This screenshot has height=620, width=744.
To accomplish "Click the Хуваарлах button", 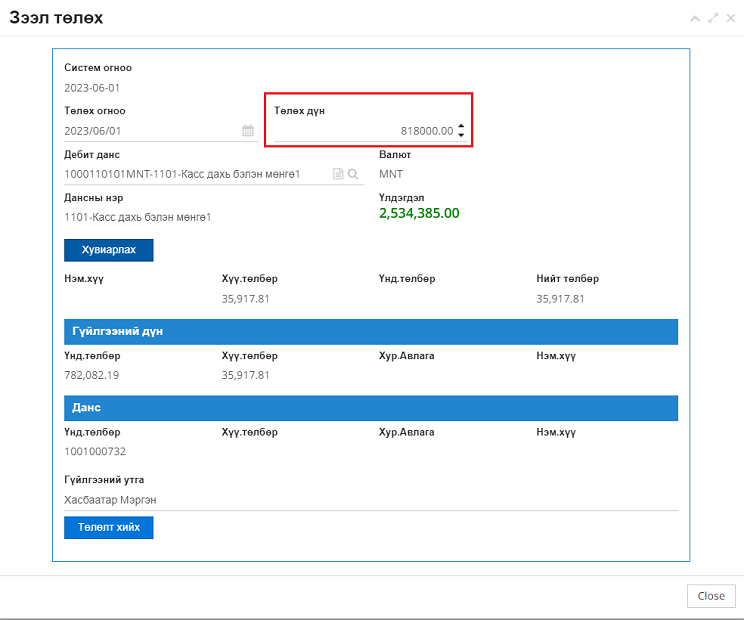I will coord(109,250).
